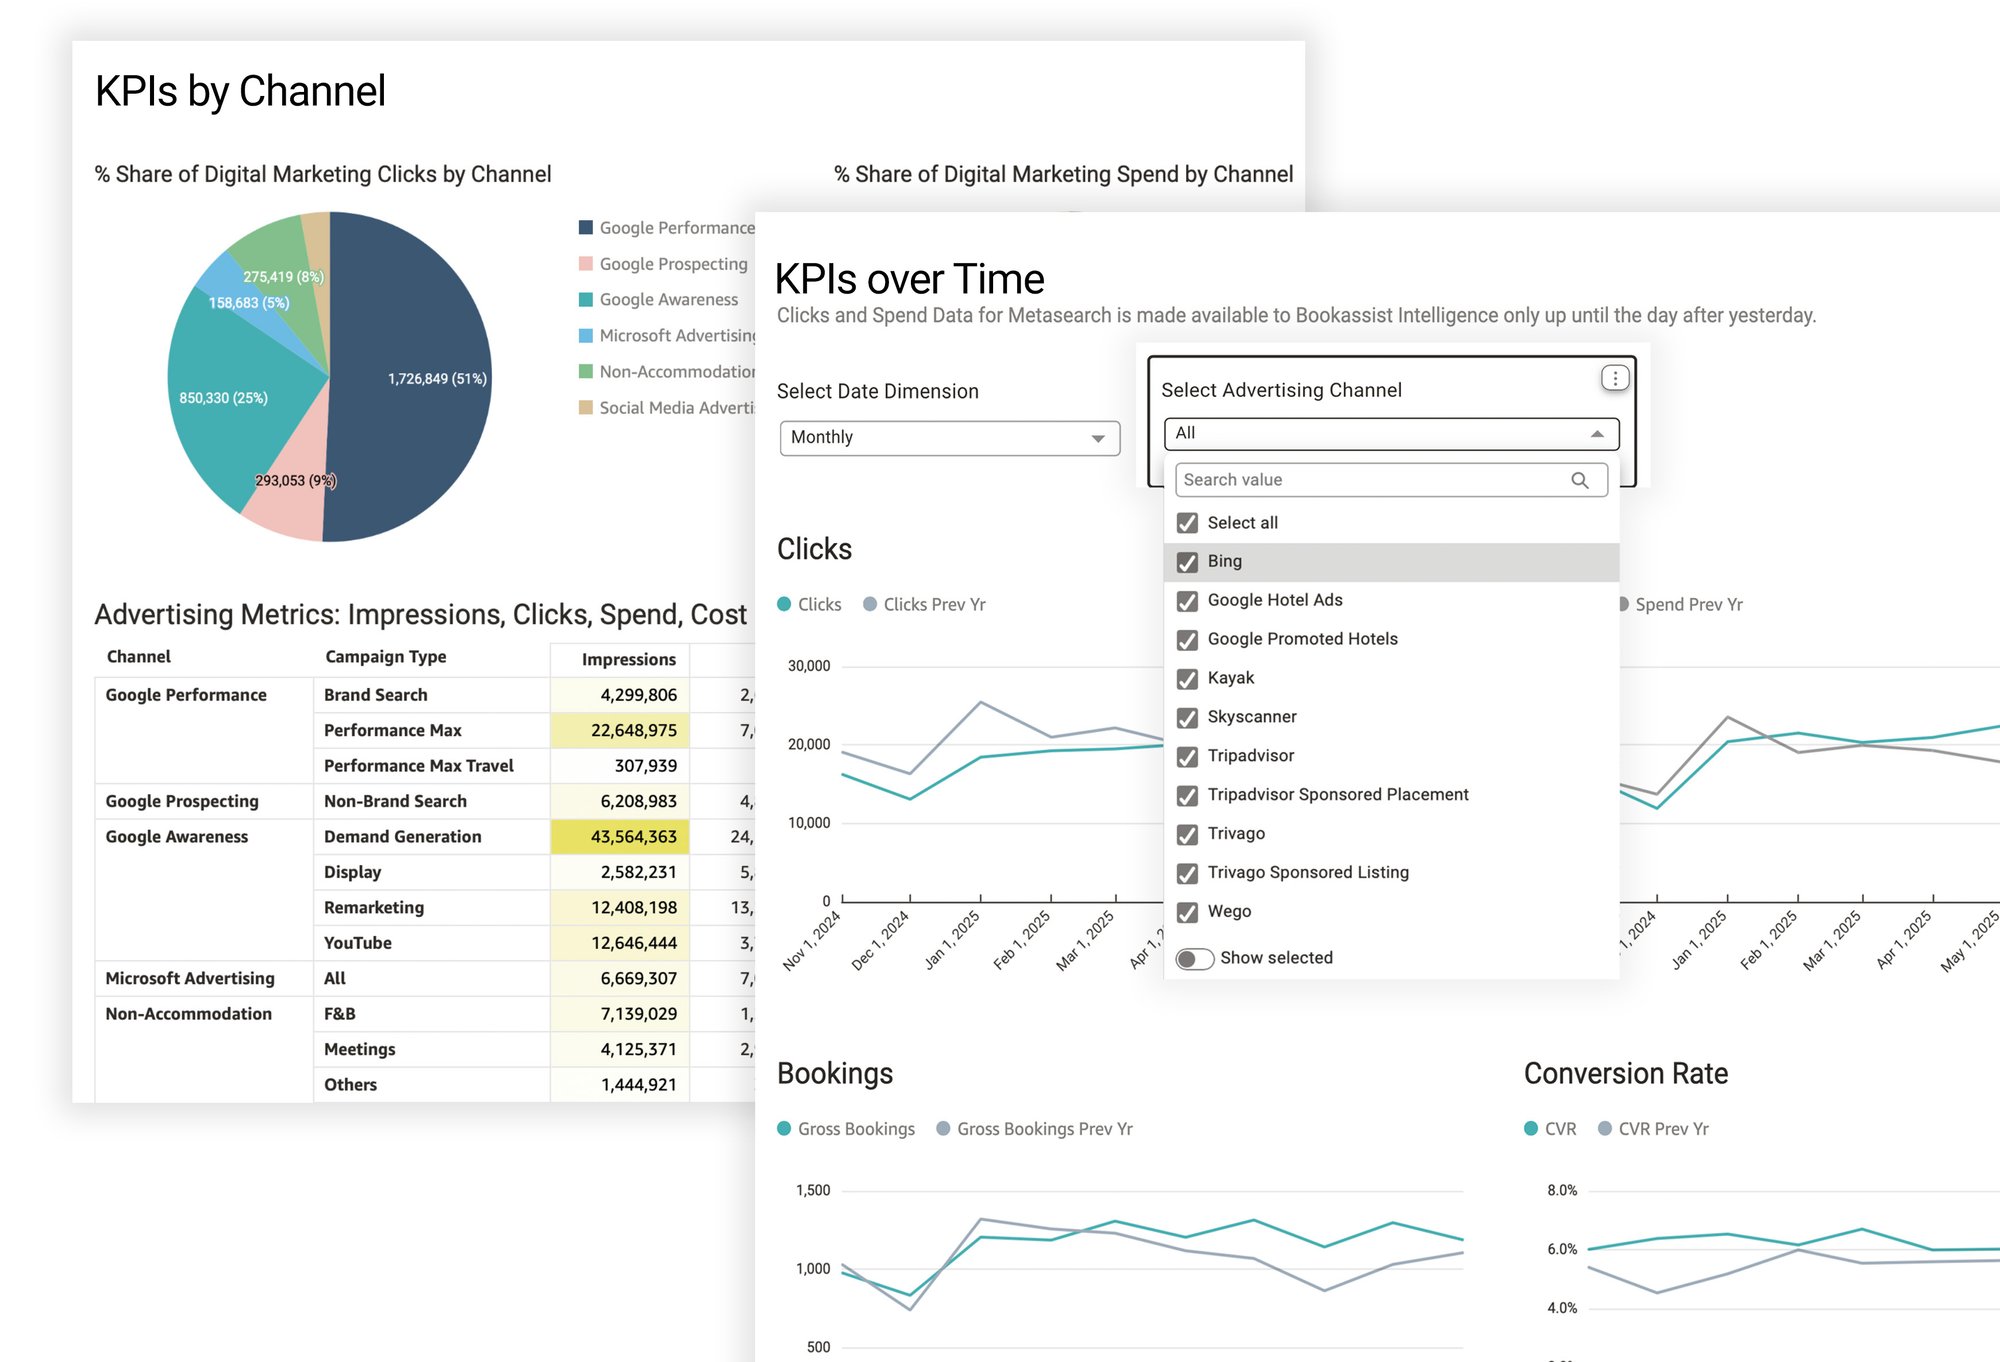2000x1362 pixels.
Task: Uncheck the Bing checkbox
Action: [1187, 562]
